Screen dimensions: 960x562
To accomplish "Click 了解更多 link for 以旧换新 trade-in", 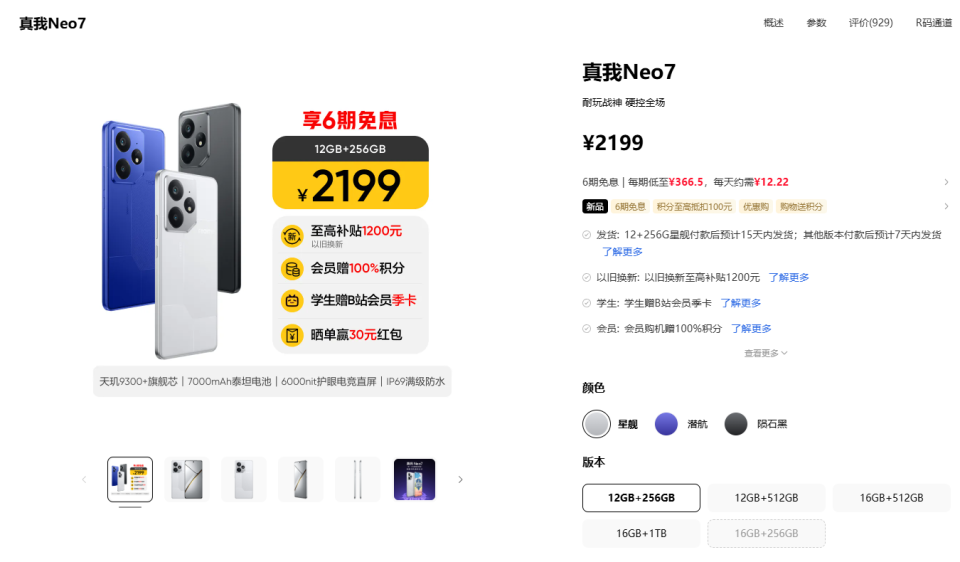I will pos(789,277).
